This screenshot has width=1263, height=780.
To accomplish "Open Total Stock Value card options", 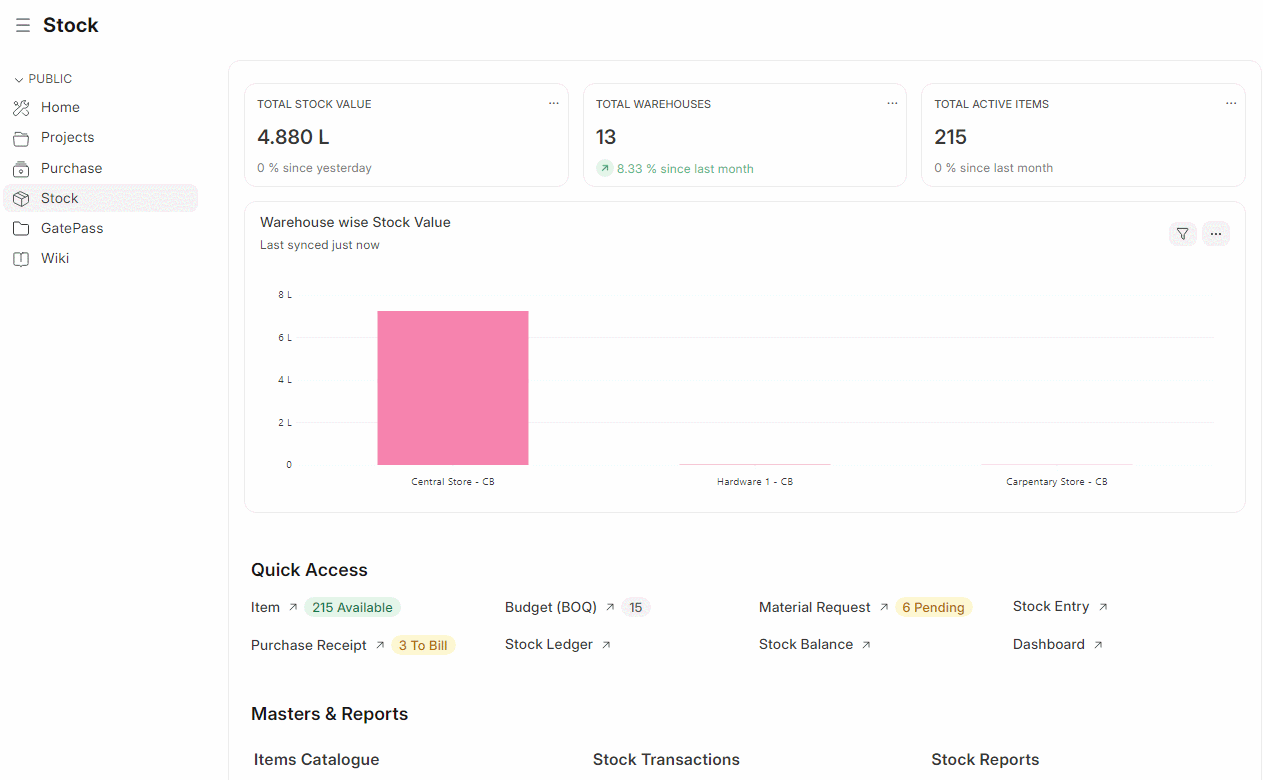I will [x=553, y=104].
